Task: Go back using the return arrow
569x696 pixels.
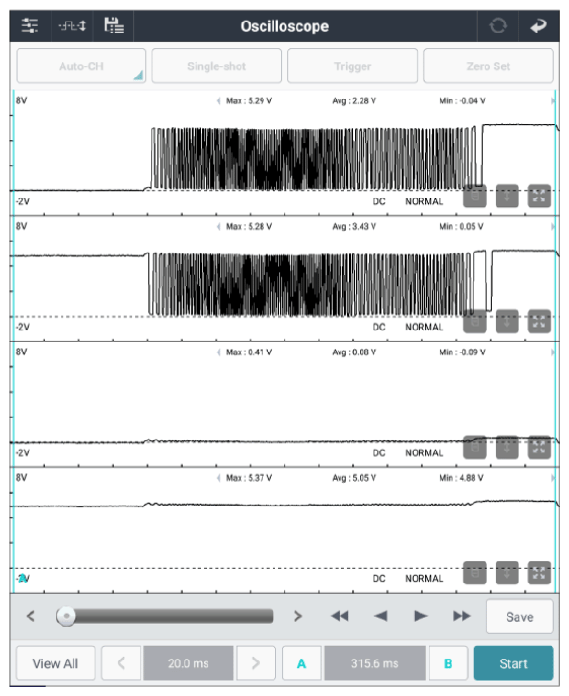Action: (538, 26)
